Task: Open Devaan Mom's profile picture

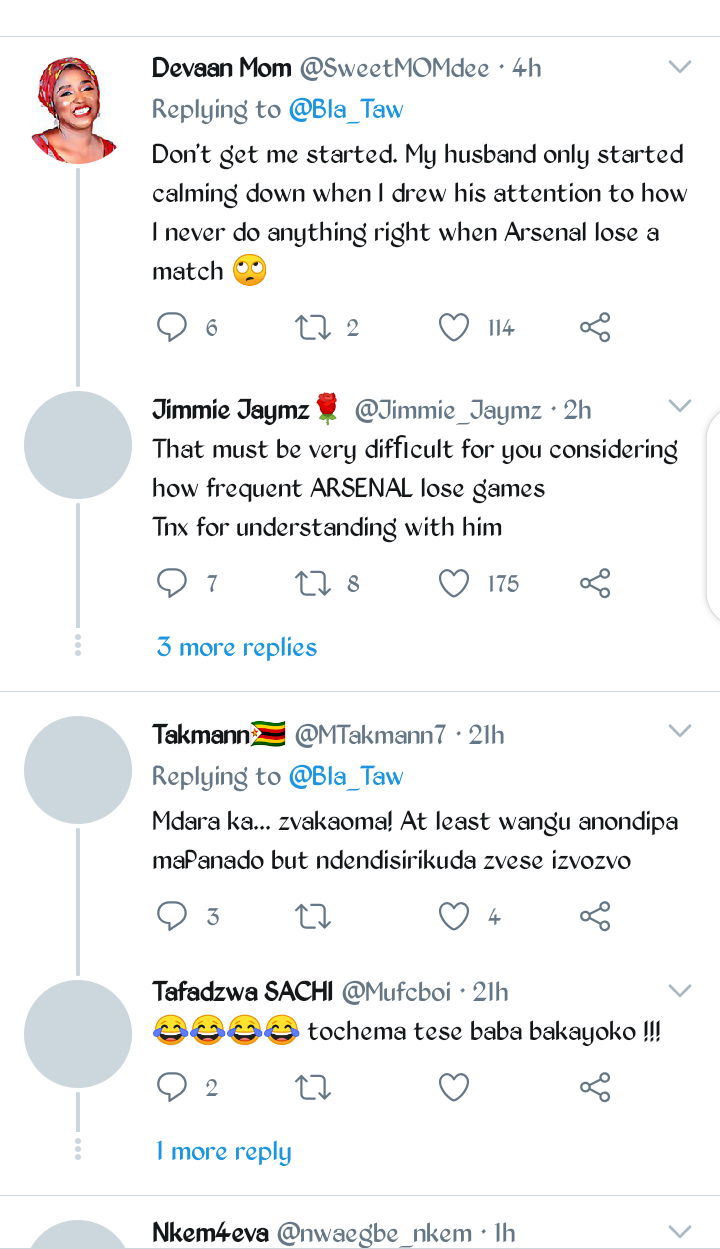Action: click(x=78, y=108)
